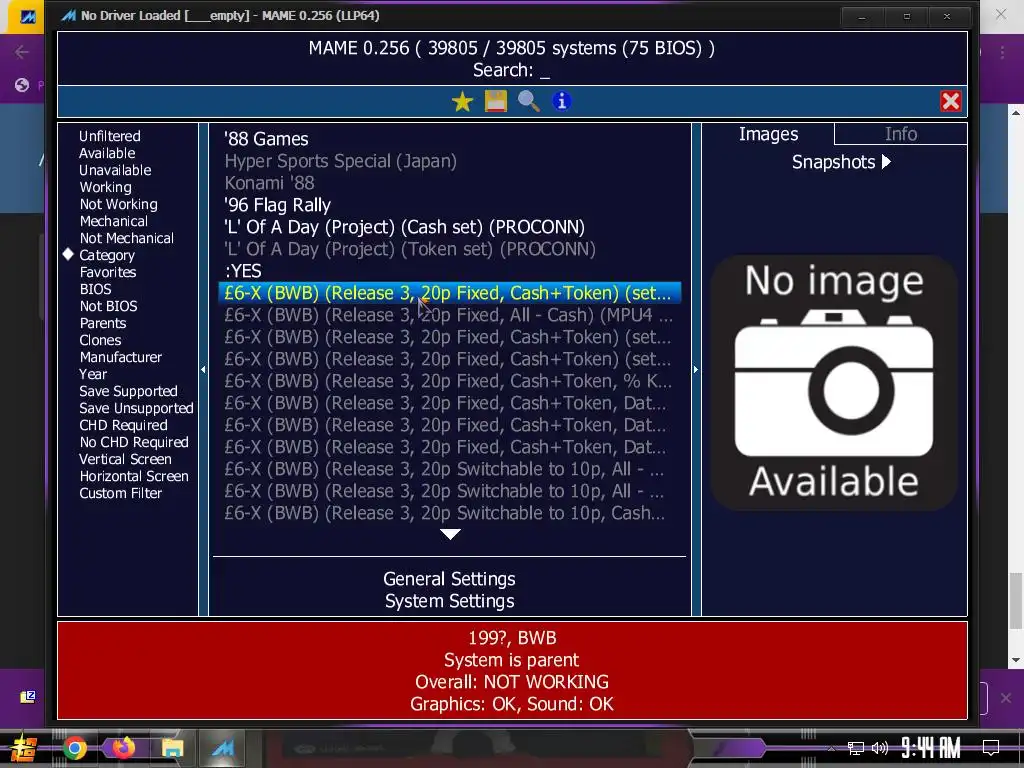The width and height of the screenshot is (1024, 768).
Task: Select the Unfiltered filter
Action: click(110, 136)
